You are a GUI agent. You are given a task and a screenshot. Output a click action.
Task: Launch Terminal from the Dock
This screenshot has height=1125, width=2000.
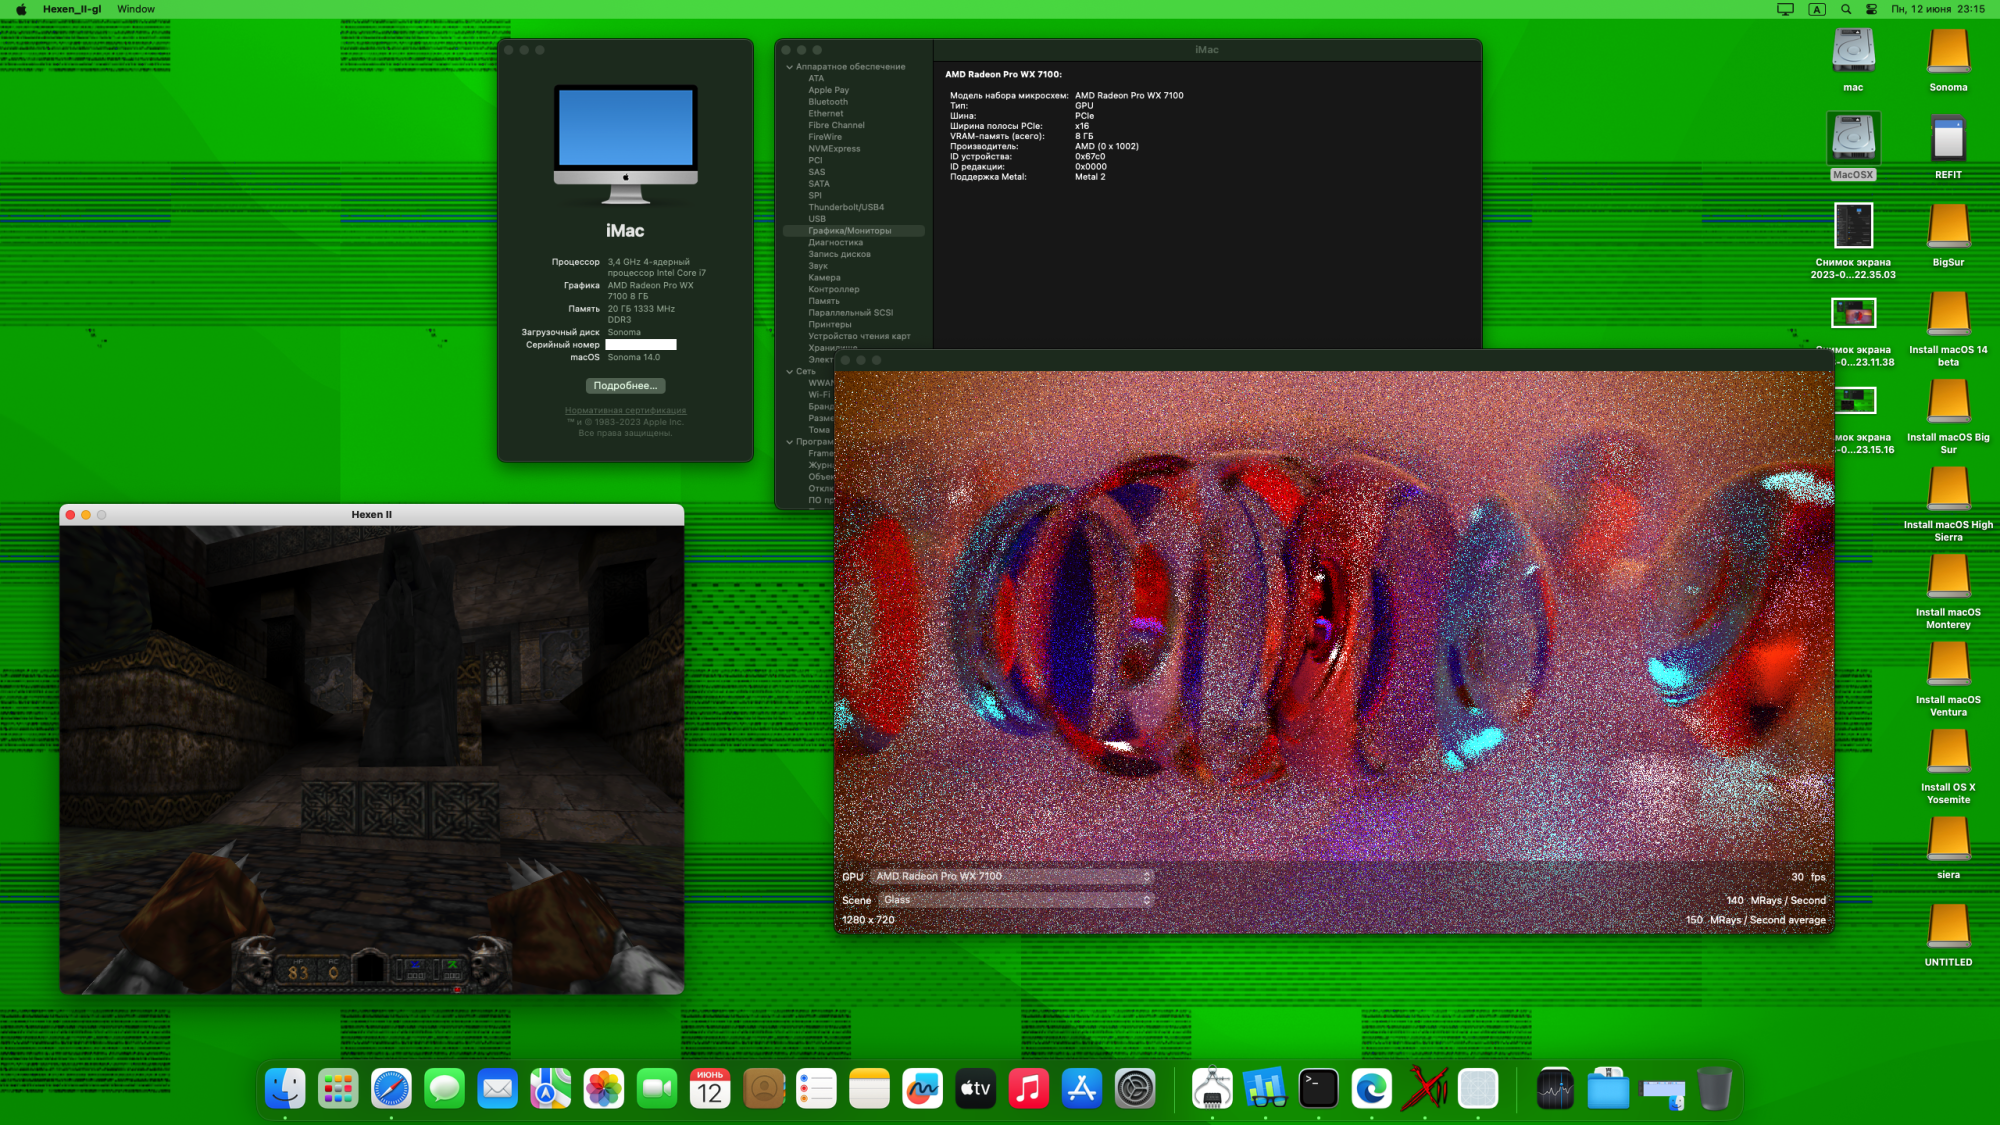click(1318, 1089)
